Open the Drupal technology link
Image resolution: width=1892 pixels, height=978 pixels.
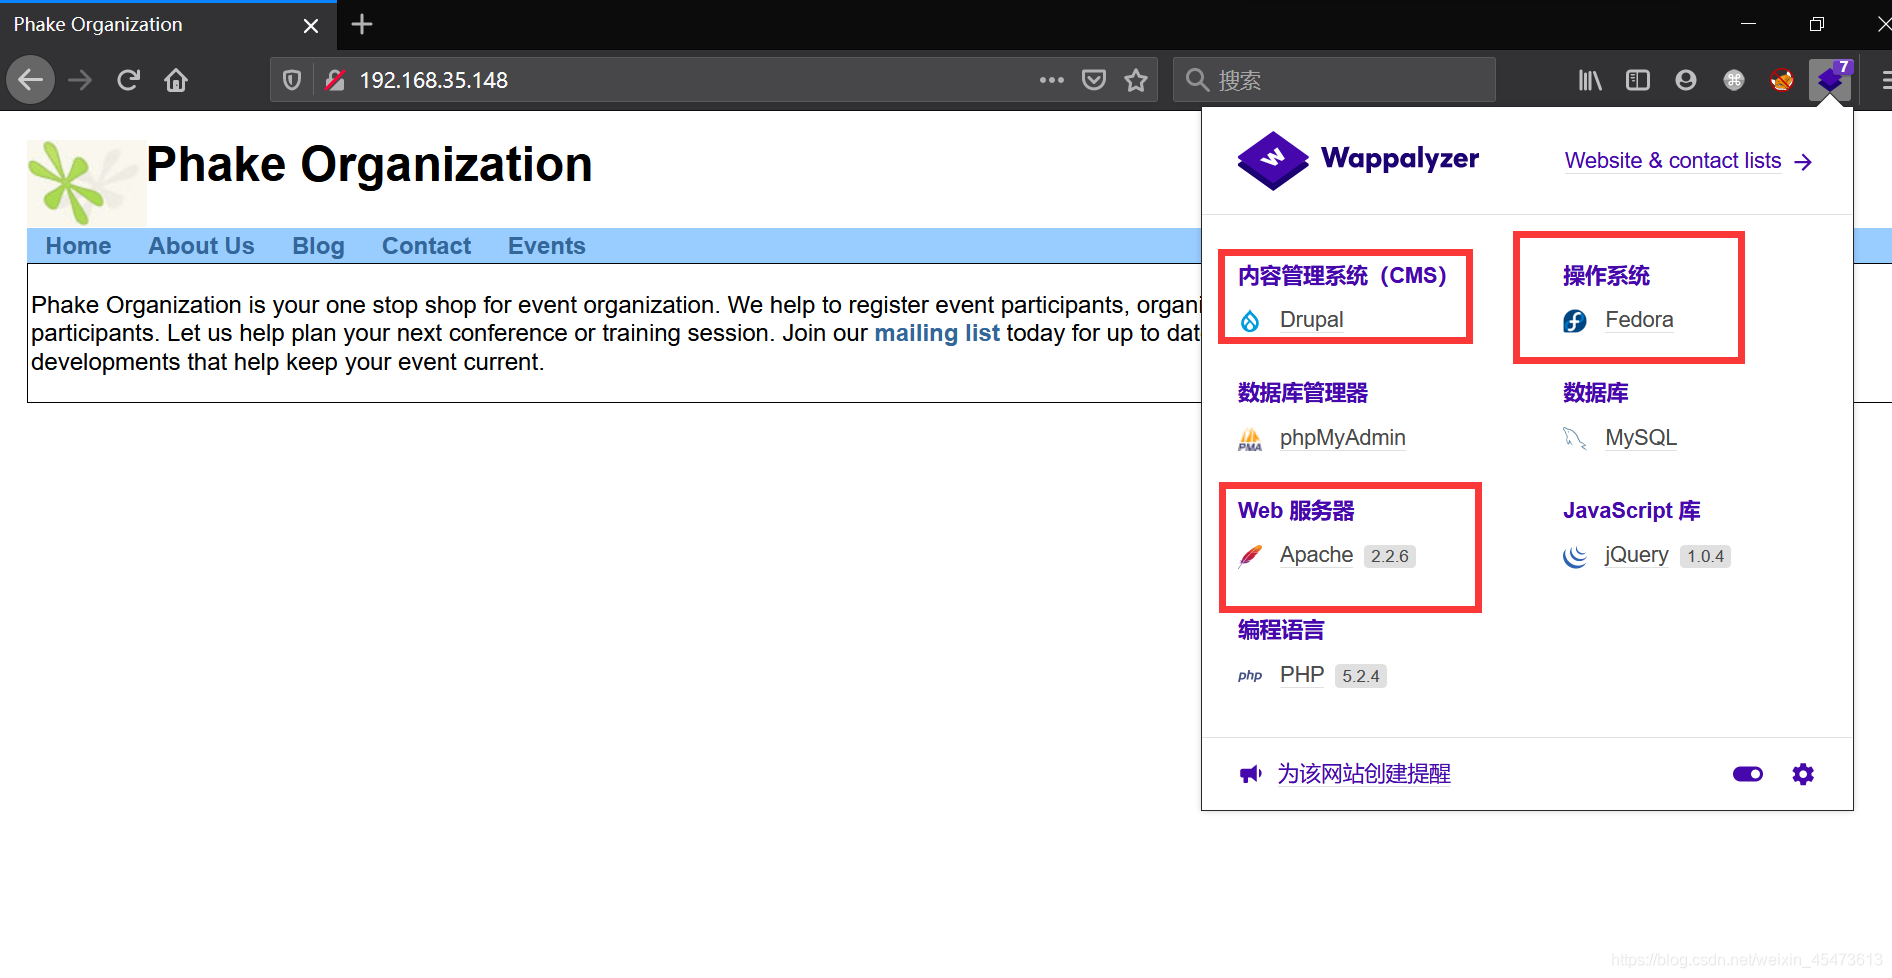tap(1311, 320)
